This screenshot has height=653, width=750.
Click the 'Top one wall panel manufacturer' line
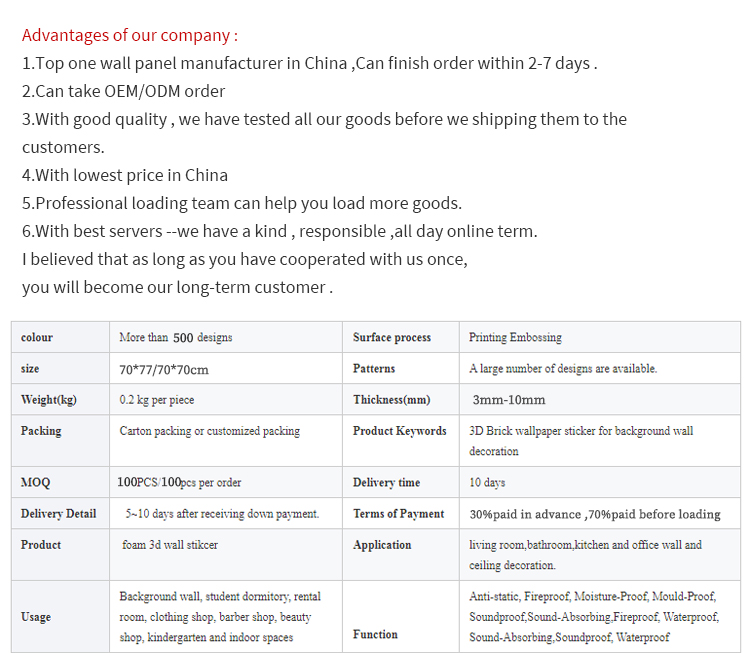click(310, 63)
